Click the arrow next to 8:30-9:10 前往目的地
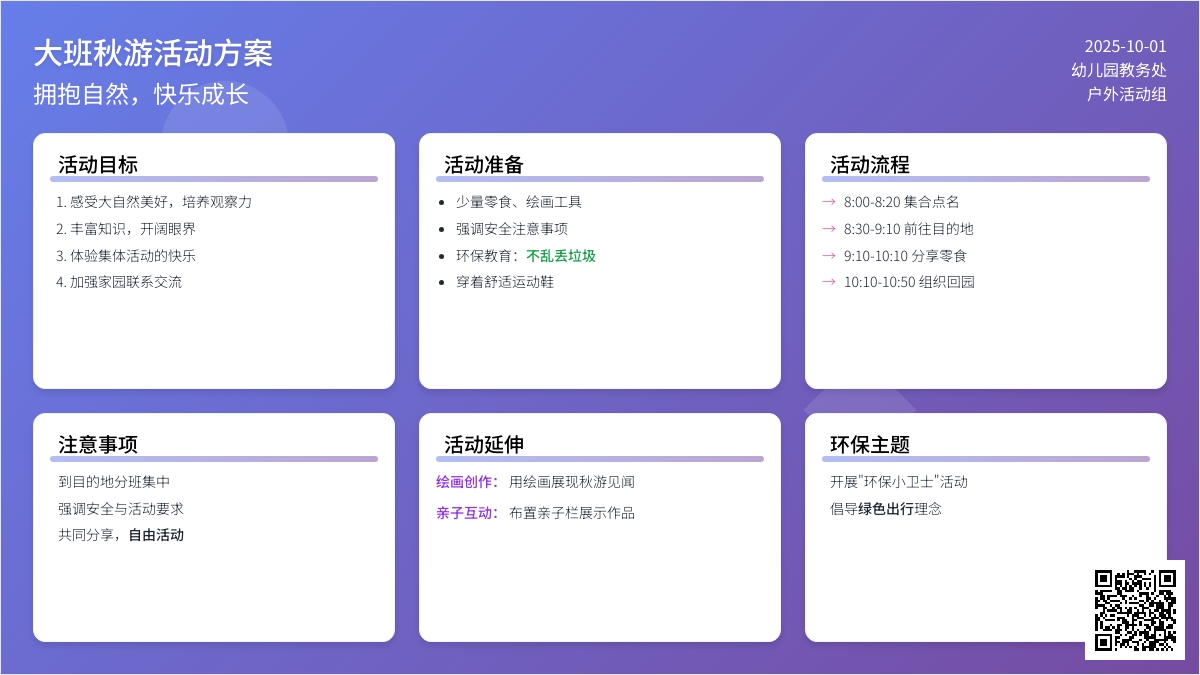Viewport: 1200px width, 675px height. [x=828, y=228]
